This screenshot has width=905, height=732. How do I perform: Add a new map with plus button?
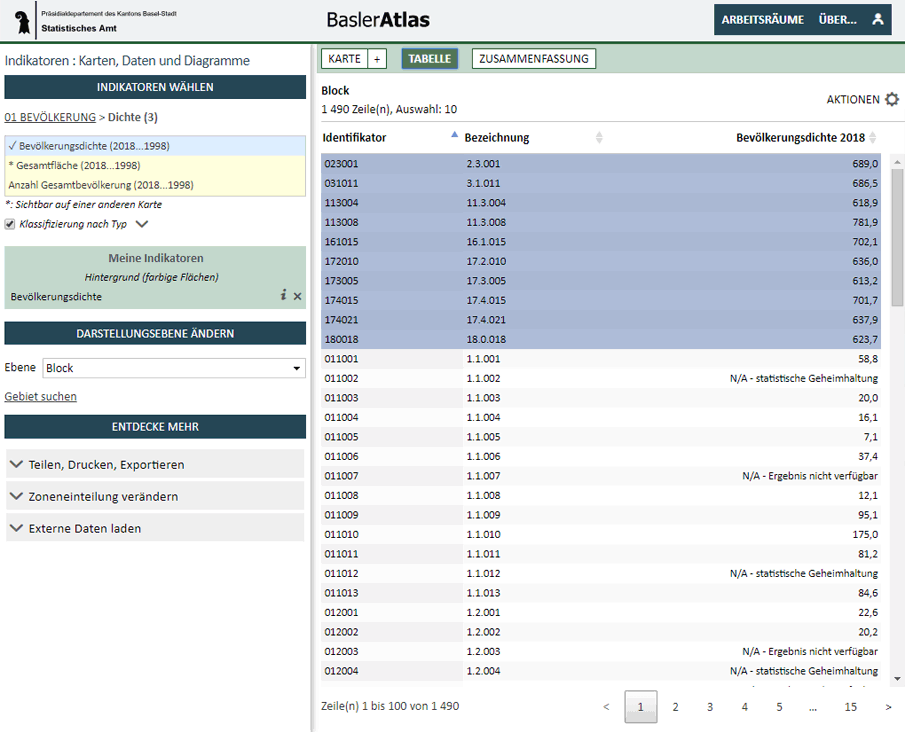click(x=377, y=59)
